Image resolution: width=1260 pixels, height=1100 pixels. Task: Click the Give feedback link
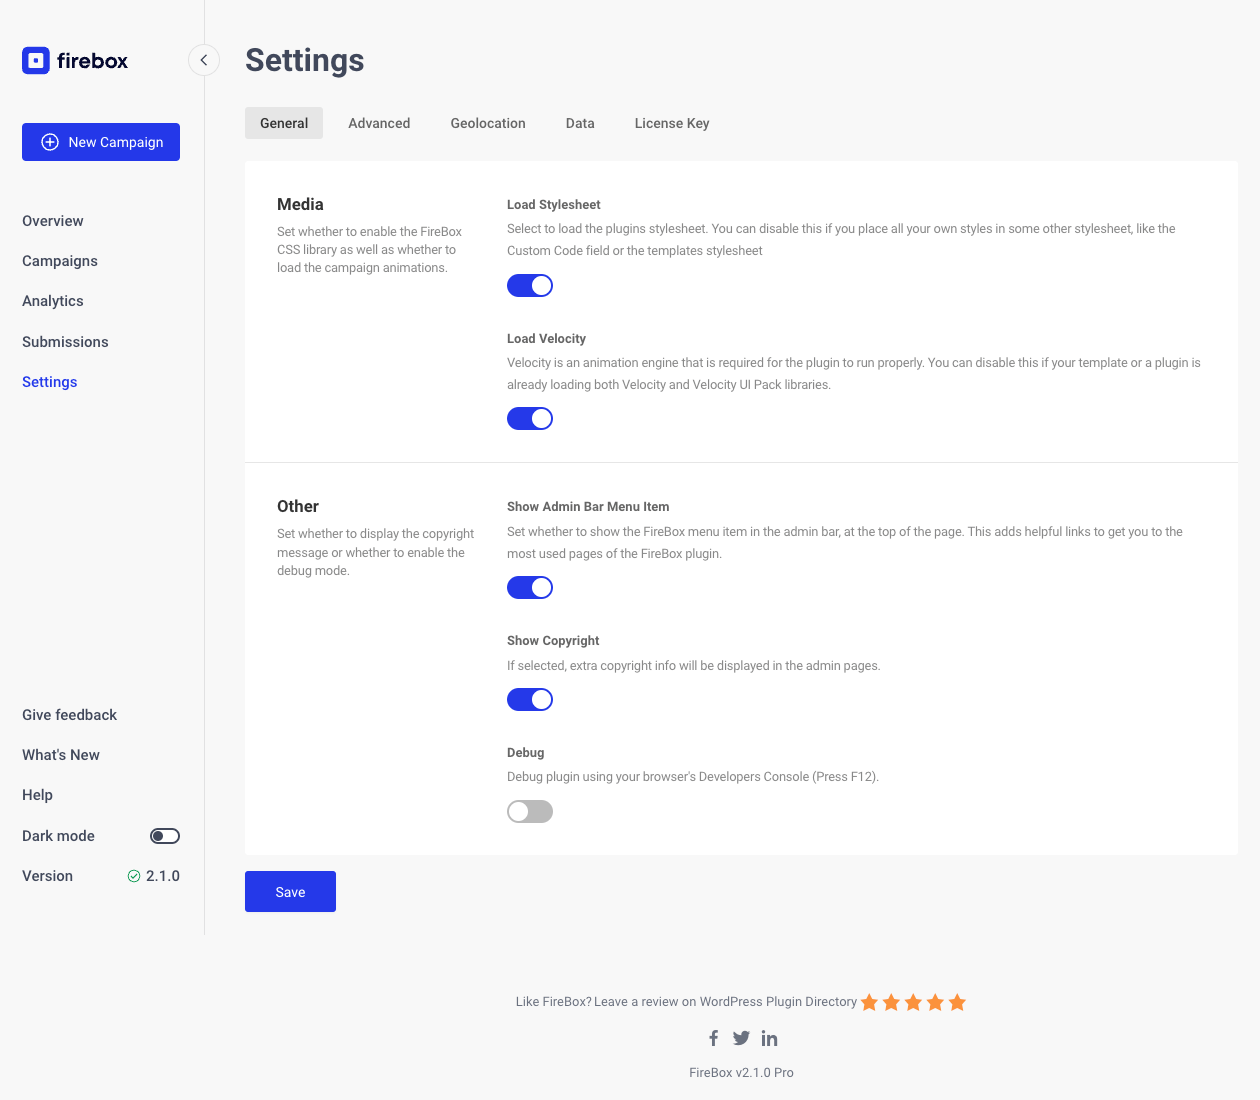click(x=69, y=715)
